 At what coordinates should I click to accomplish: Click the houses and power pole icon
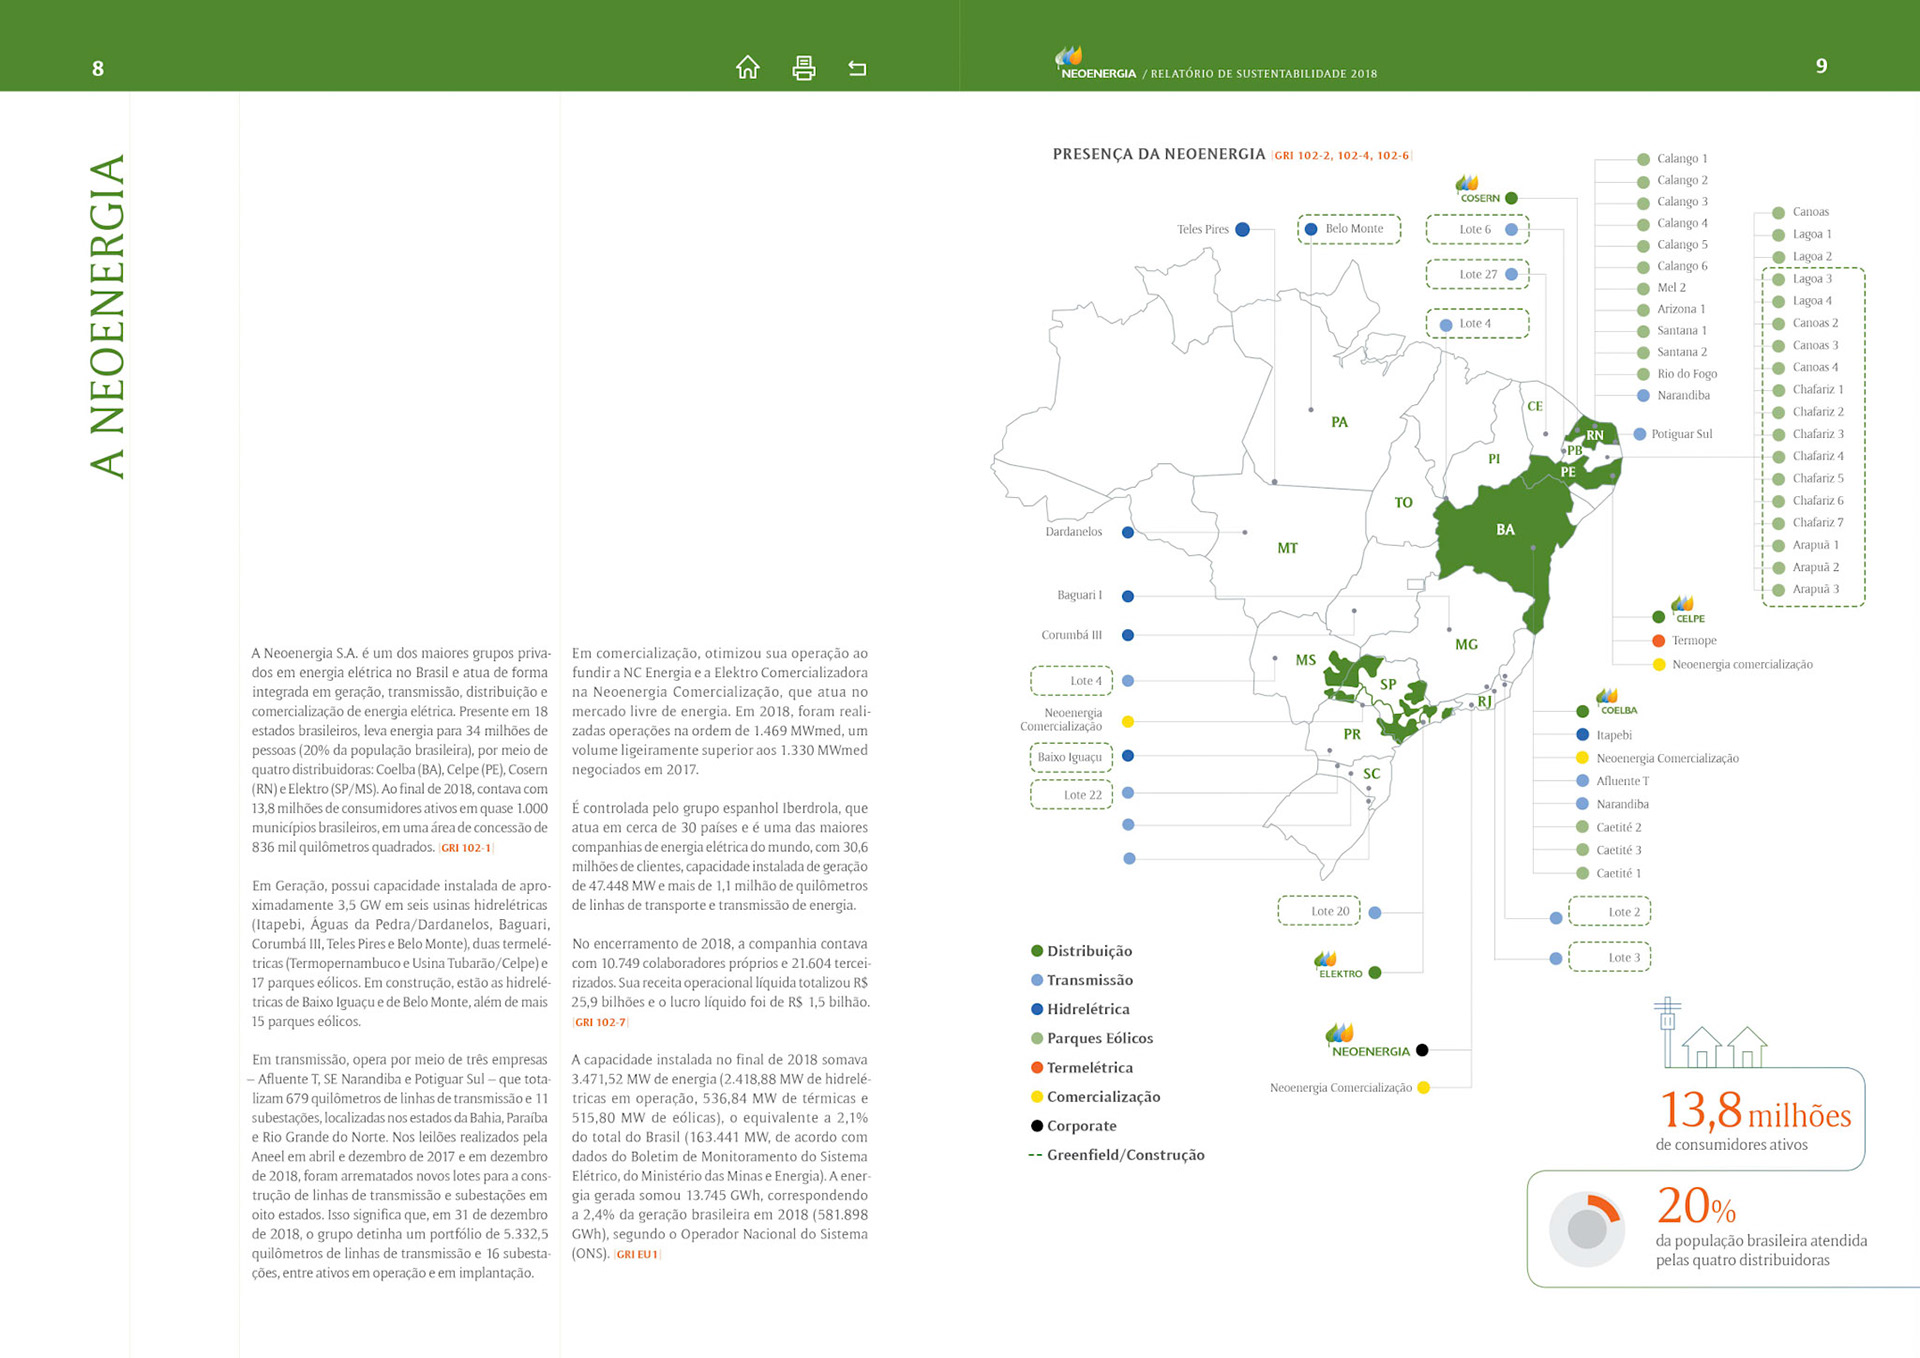(x=1712, y=1034)
